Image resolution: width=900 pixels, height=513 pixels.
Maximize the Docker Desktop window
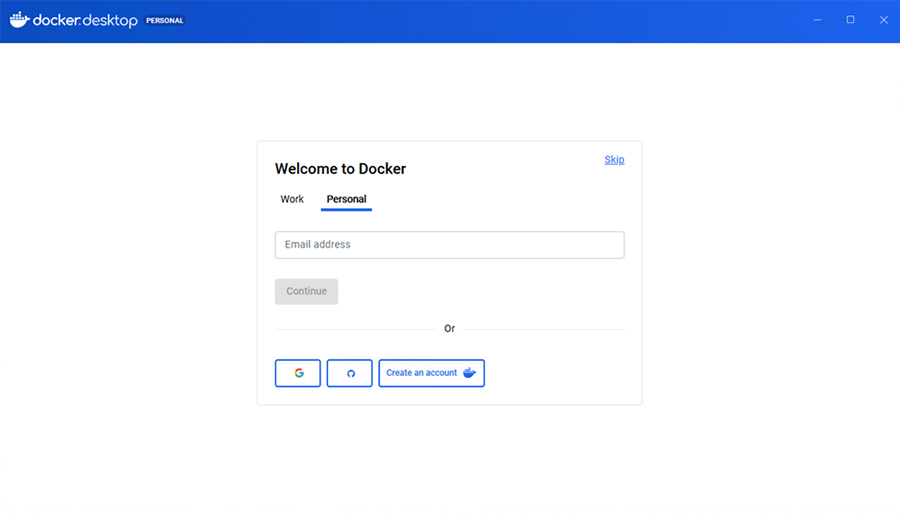click(x=850, y=20)
